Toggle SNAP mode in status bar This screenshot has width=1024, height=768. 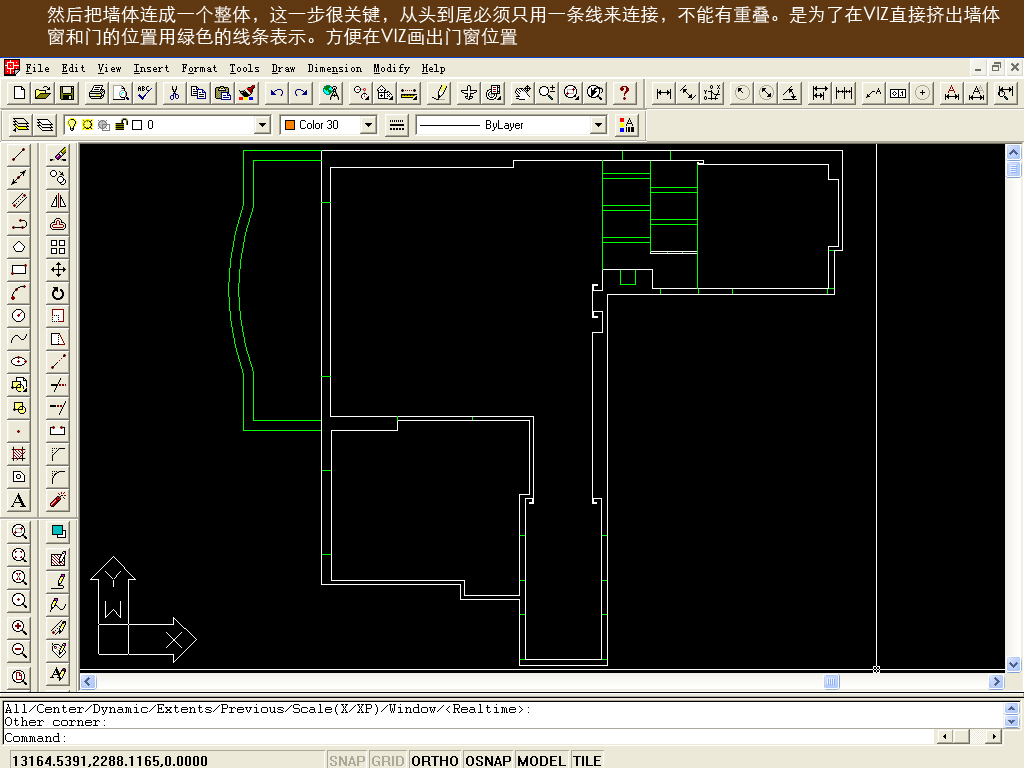347,761
